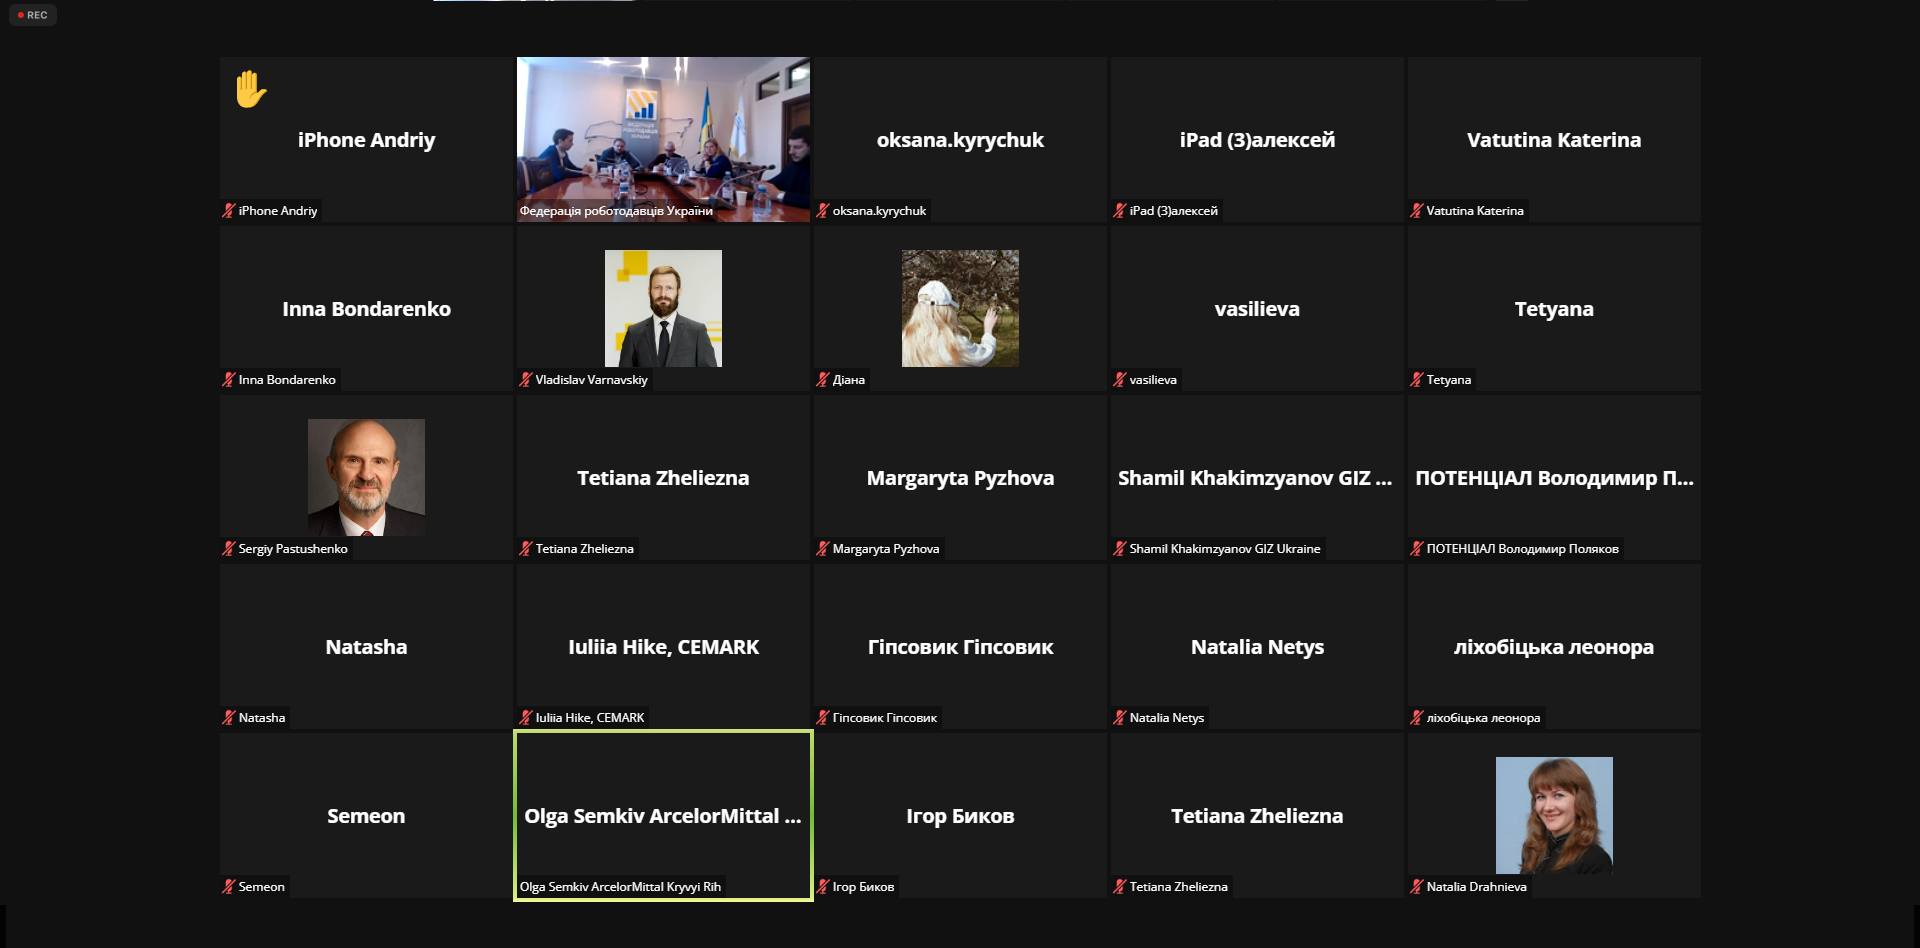Select the large Margaryta Pyzhova name in tile
Screen dimensions: 1920x948
tap(960, 478)
